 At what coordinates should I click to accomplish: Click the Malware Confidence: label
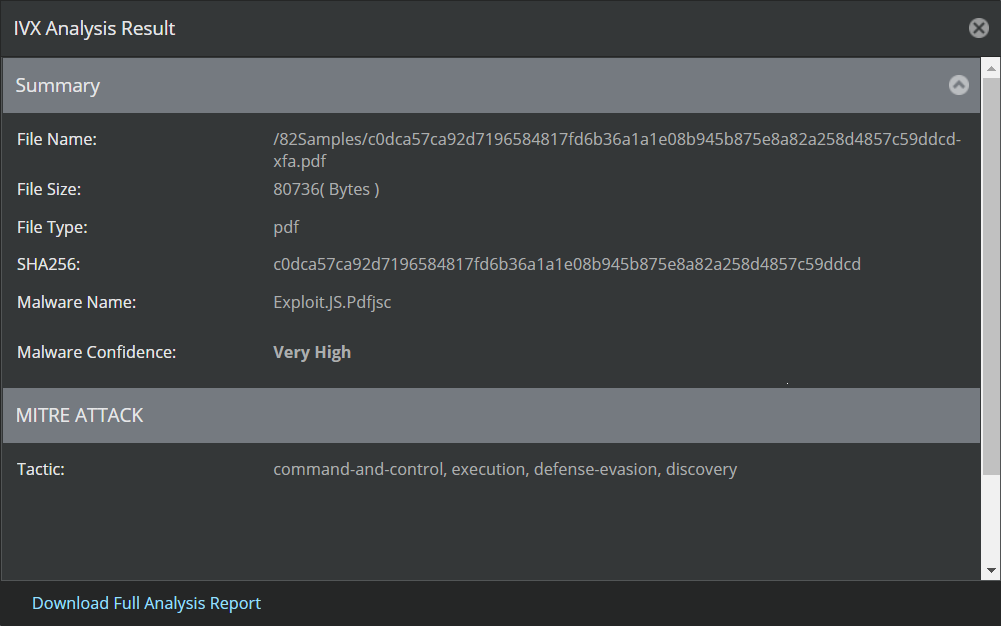click(x=96, y=352)
